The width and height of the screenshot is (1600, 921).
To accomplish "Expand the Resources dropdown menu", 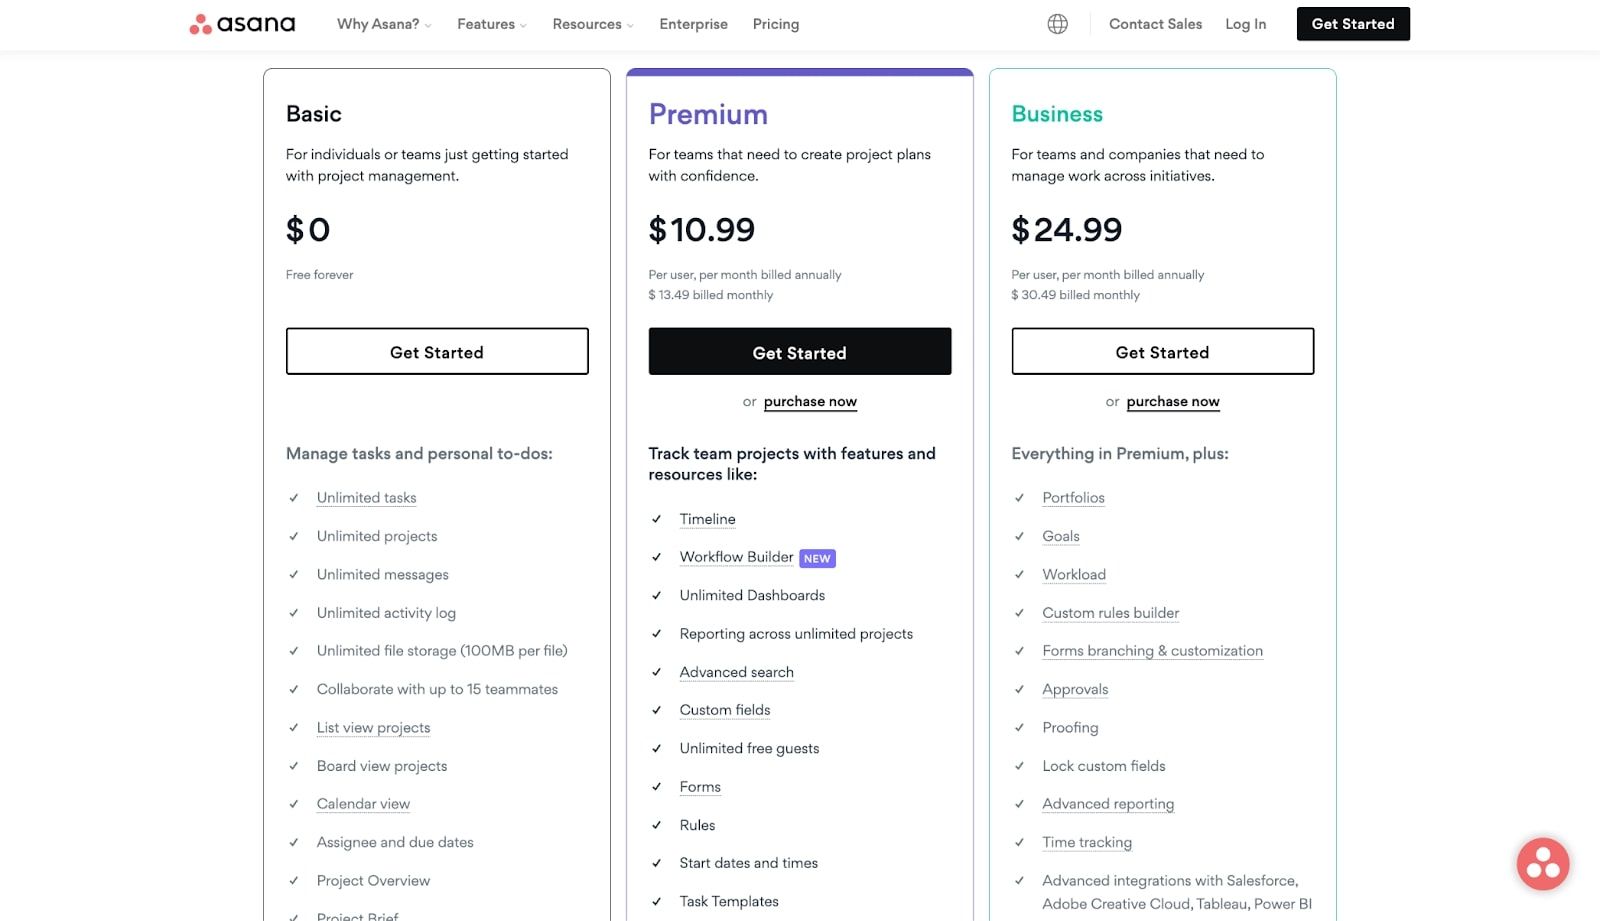I will pos(592,24).
